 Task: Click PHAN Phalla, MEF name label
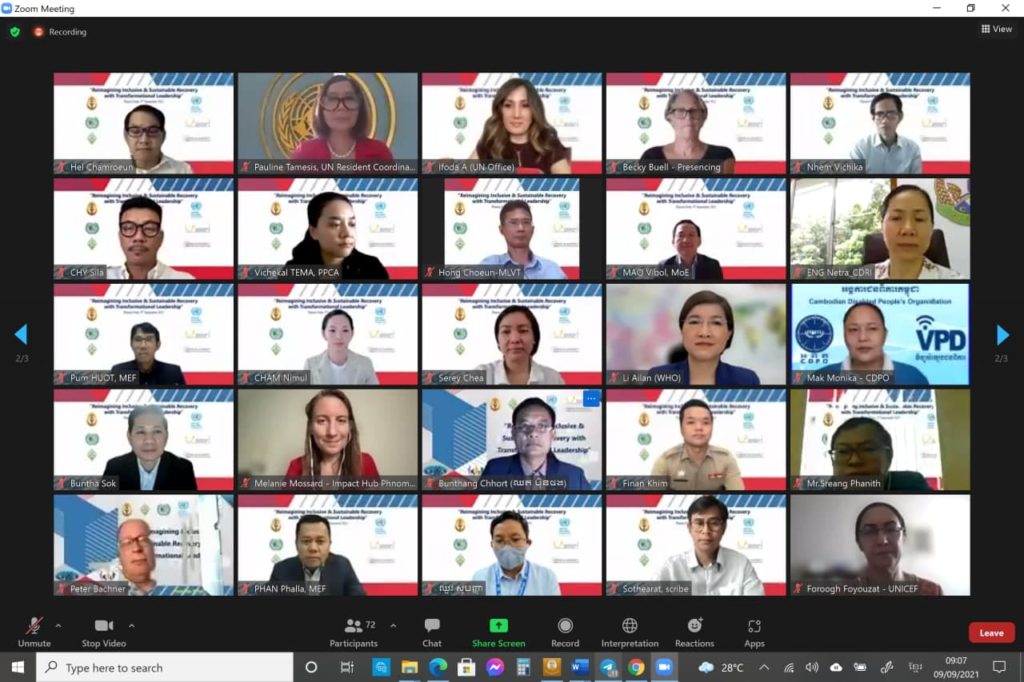pyautogui.click(x=290, y=589)
